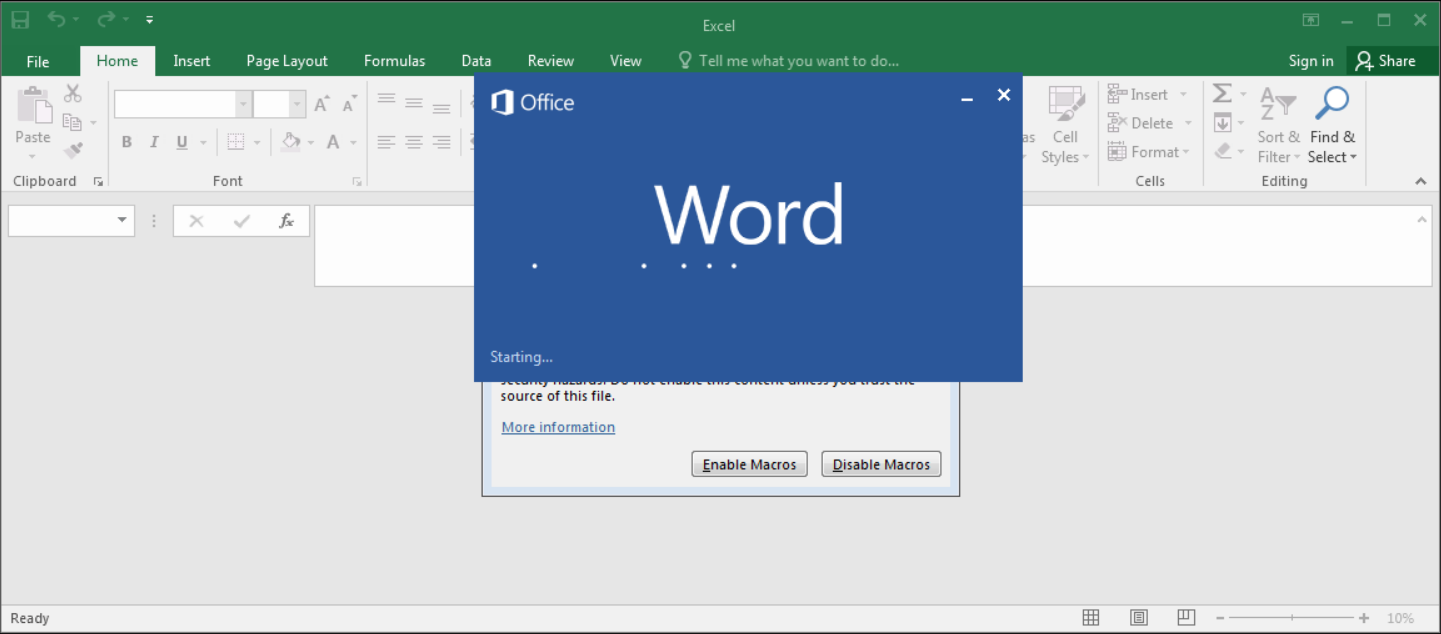Image resolution: width=1441 pixels, height=634 pixels.
Task: Toggle Bold formatting
Action: (x=127, y=142)
